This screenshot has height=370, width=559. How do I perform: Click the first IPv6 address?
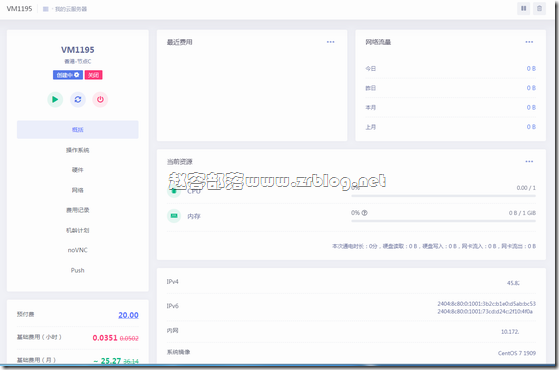coord(487,304)
